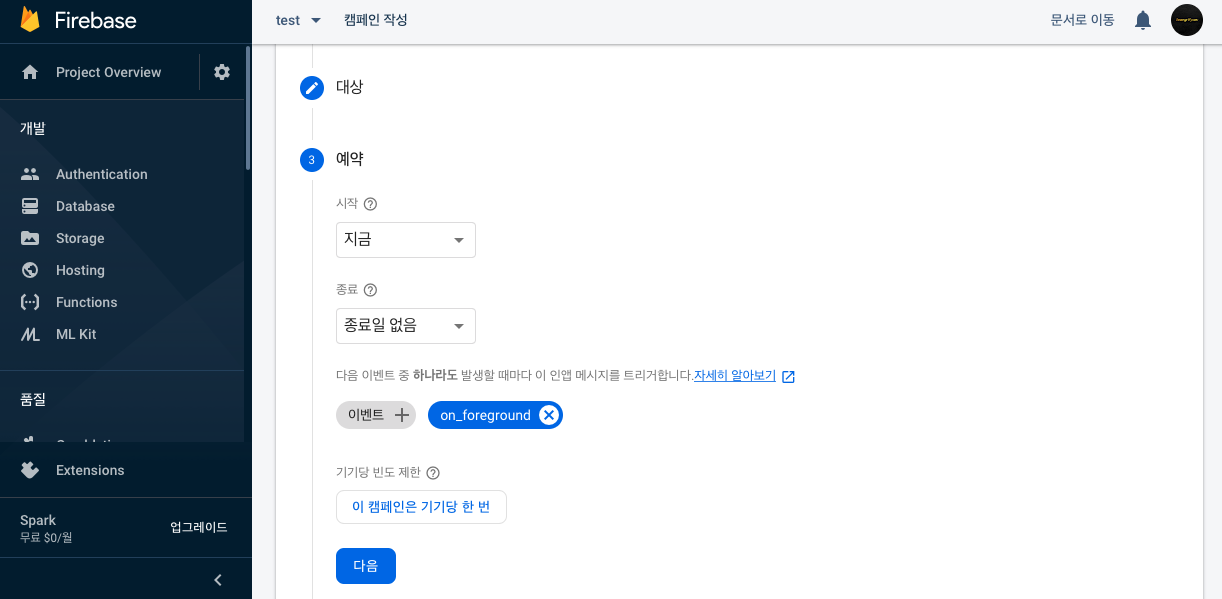Click the 다음 button
This screenshot has height=599, width=1222.
[365, 566]
